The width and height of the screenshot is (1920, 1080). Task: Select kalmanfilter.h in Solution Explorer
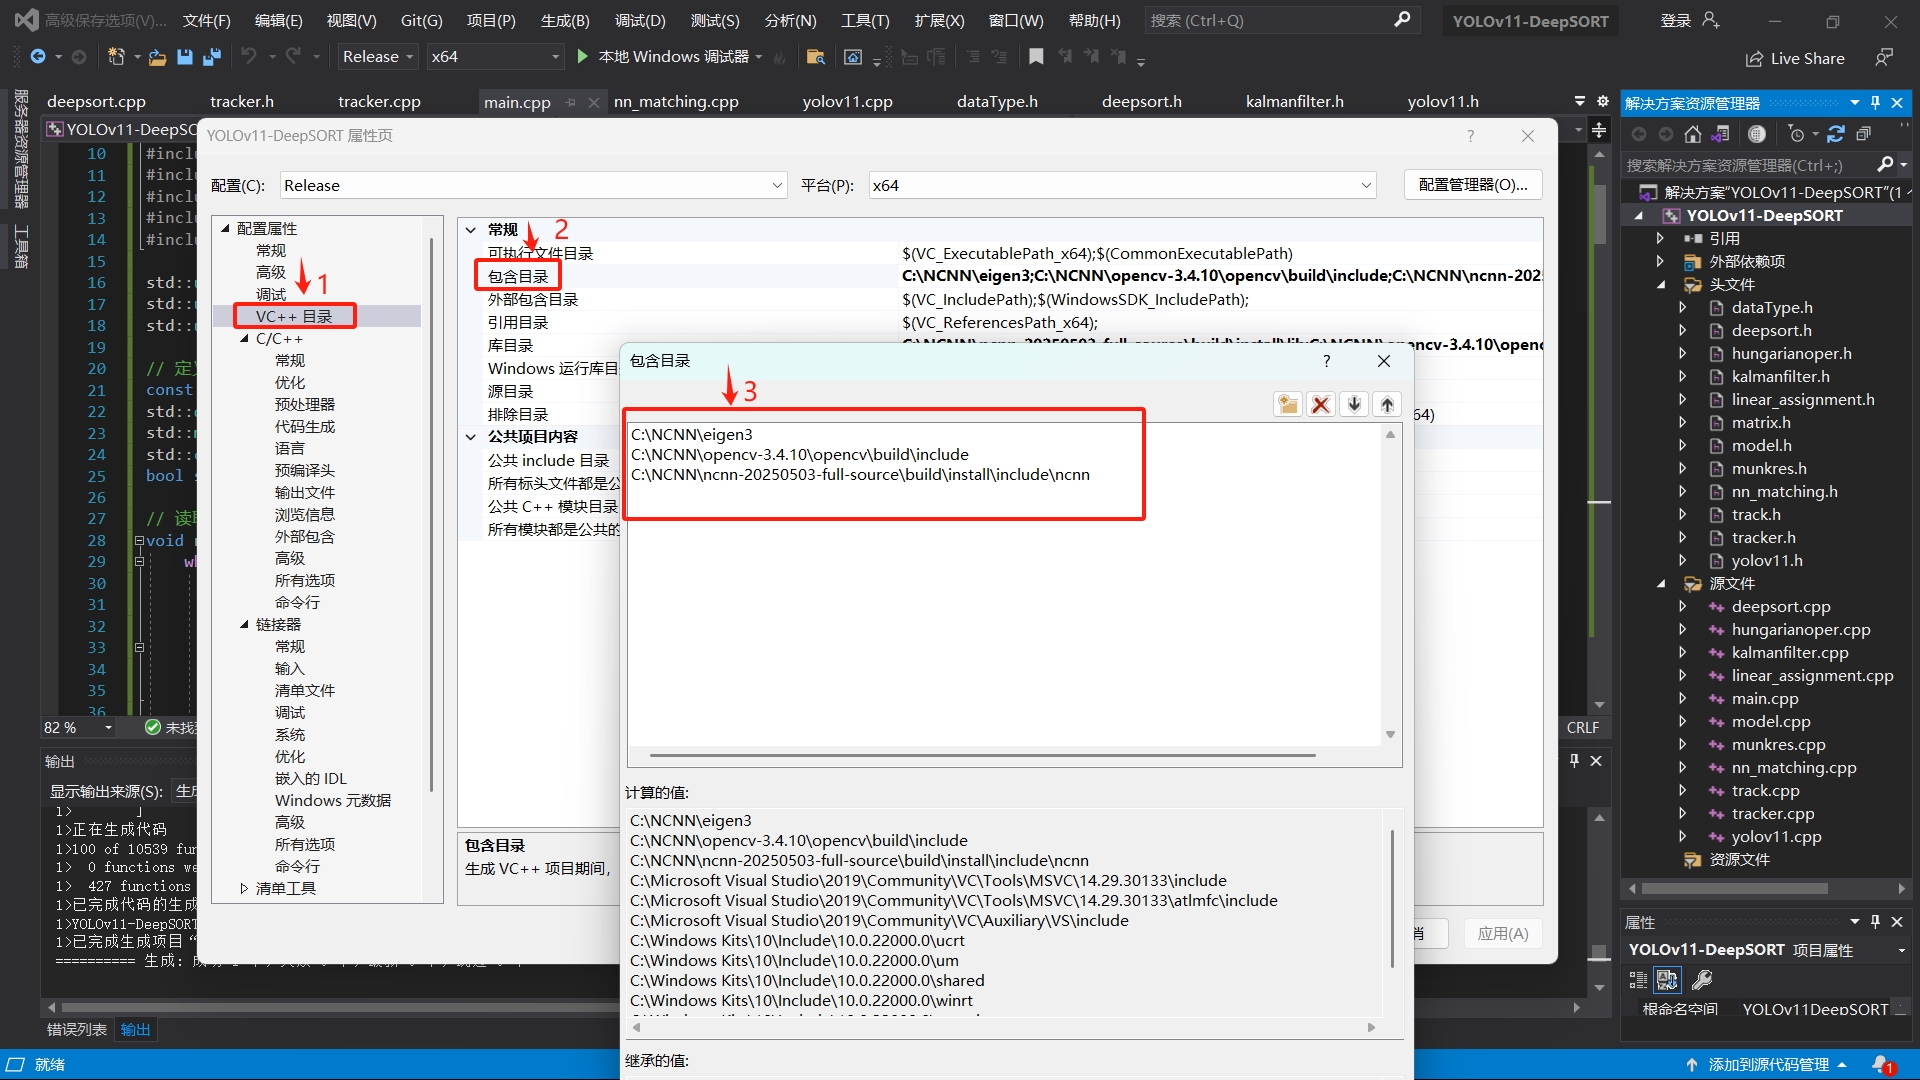click(x=1780, y=377)
